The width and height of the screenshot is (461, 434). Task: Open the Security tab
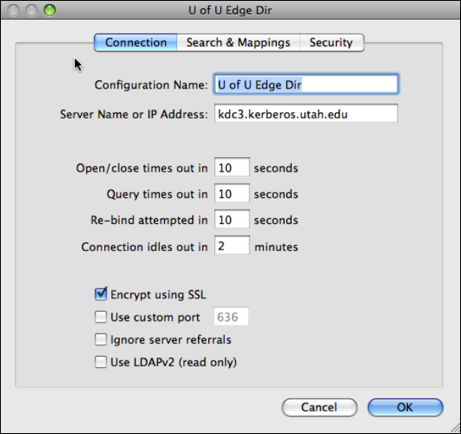[331, 42]
